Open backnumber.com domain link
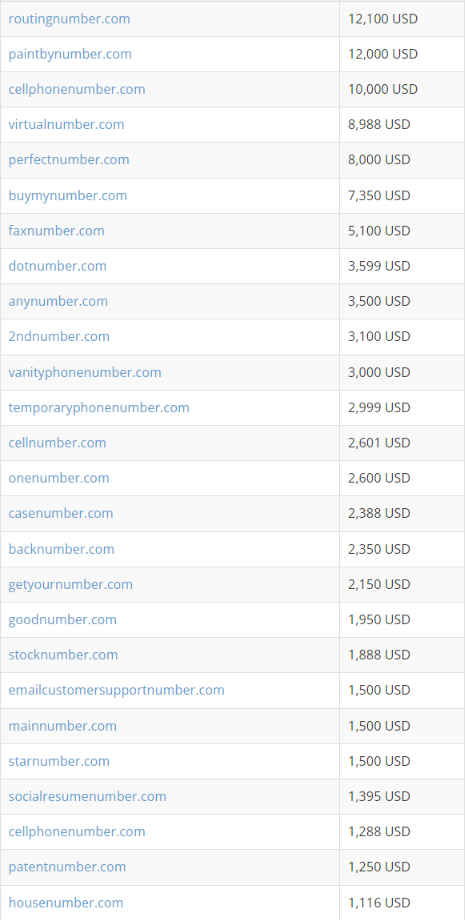The height and width of the screenshot is (920, 465). click(x=61, y=549)
